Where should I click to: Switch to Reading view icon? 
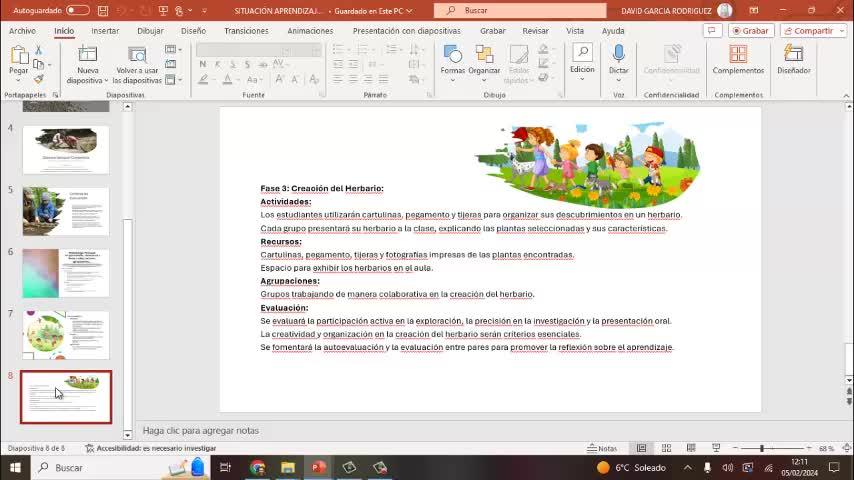(x=691, y=448)
